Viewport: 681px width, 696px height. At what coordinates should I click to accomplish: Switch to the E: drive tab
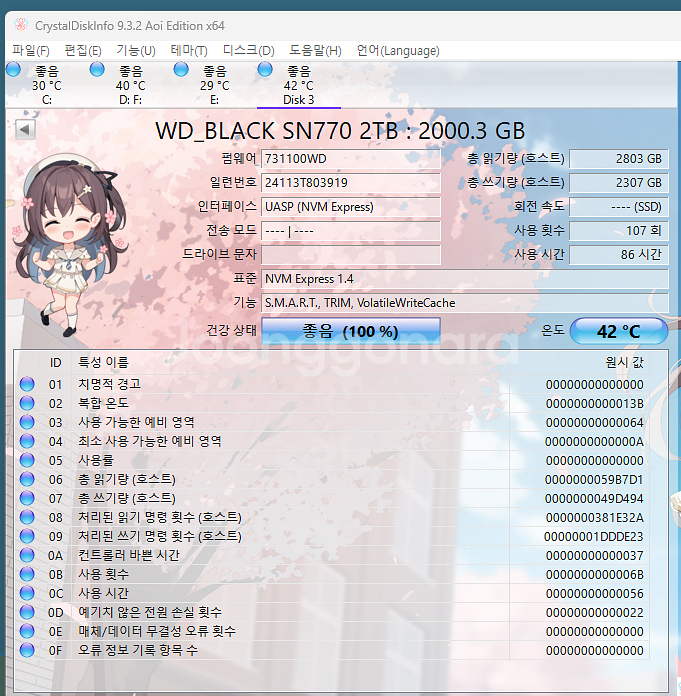[215, 85]
